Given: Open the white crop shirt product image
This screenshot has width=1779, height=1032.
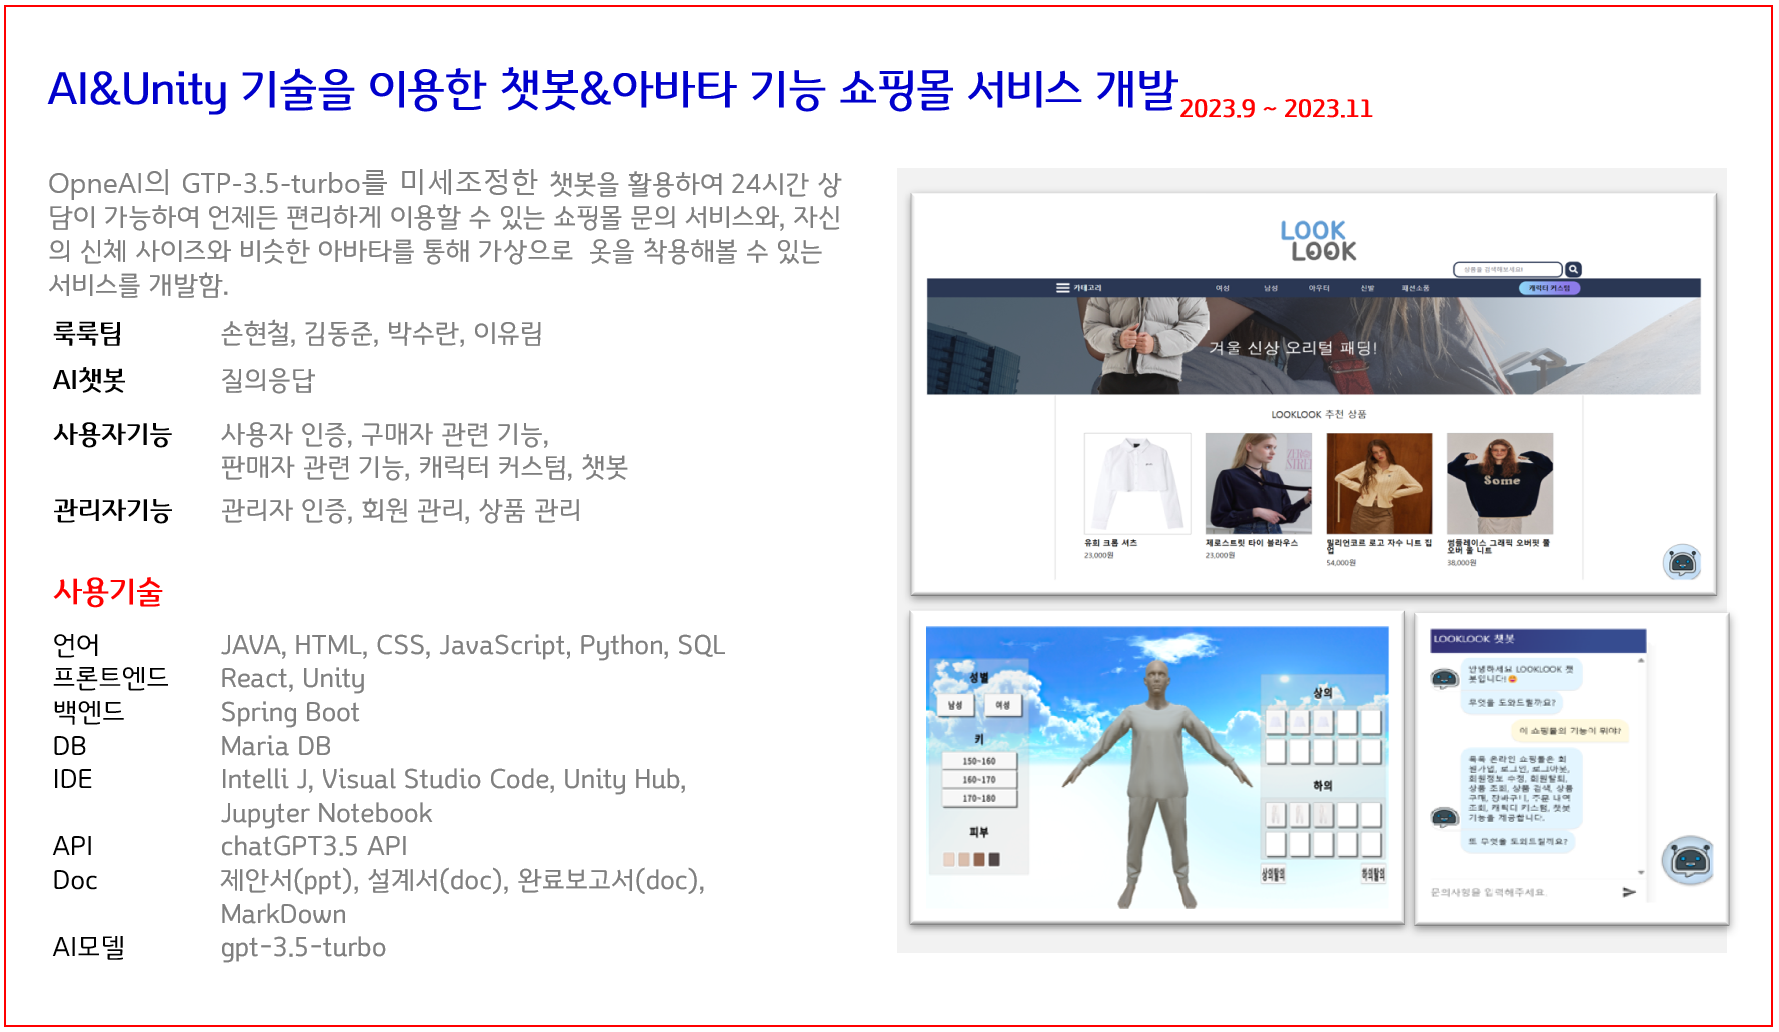Looking at the screenshot, I should pyautogui.click(x=1138, y=483).
